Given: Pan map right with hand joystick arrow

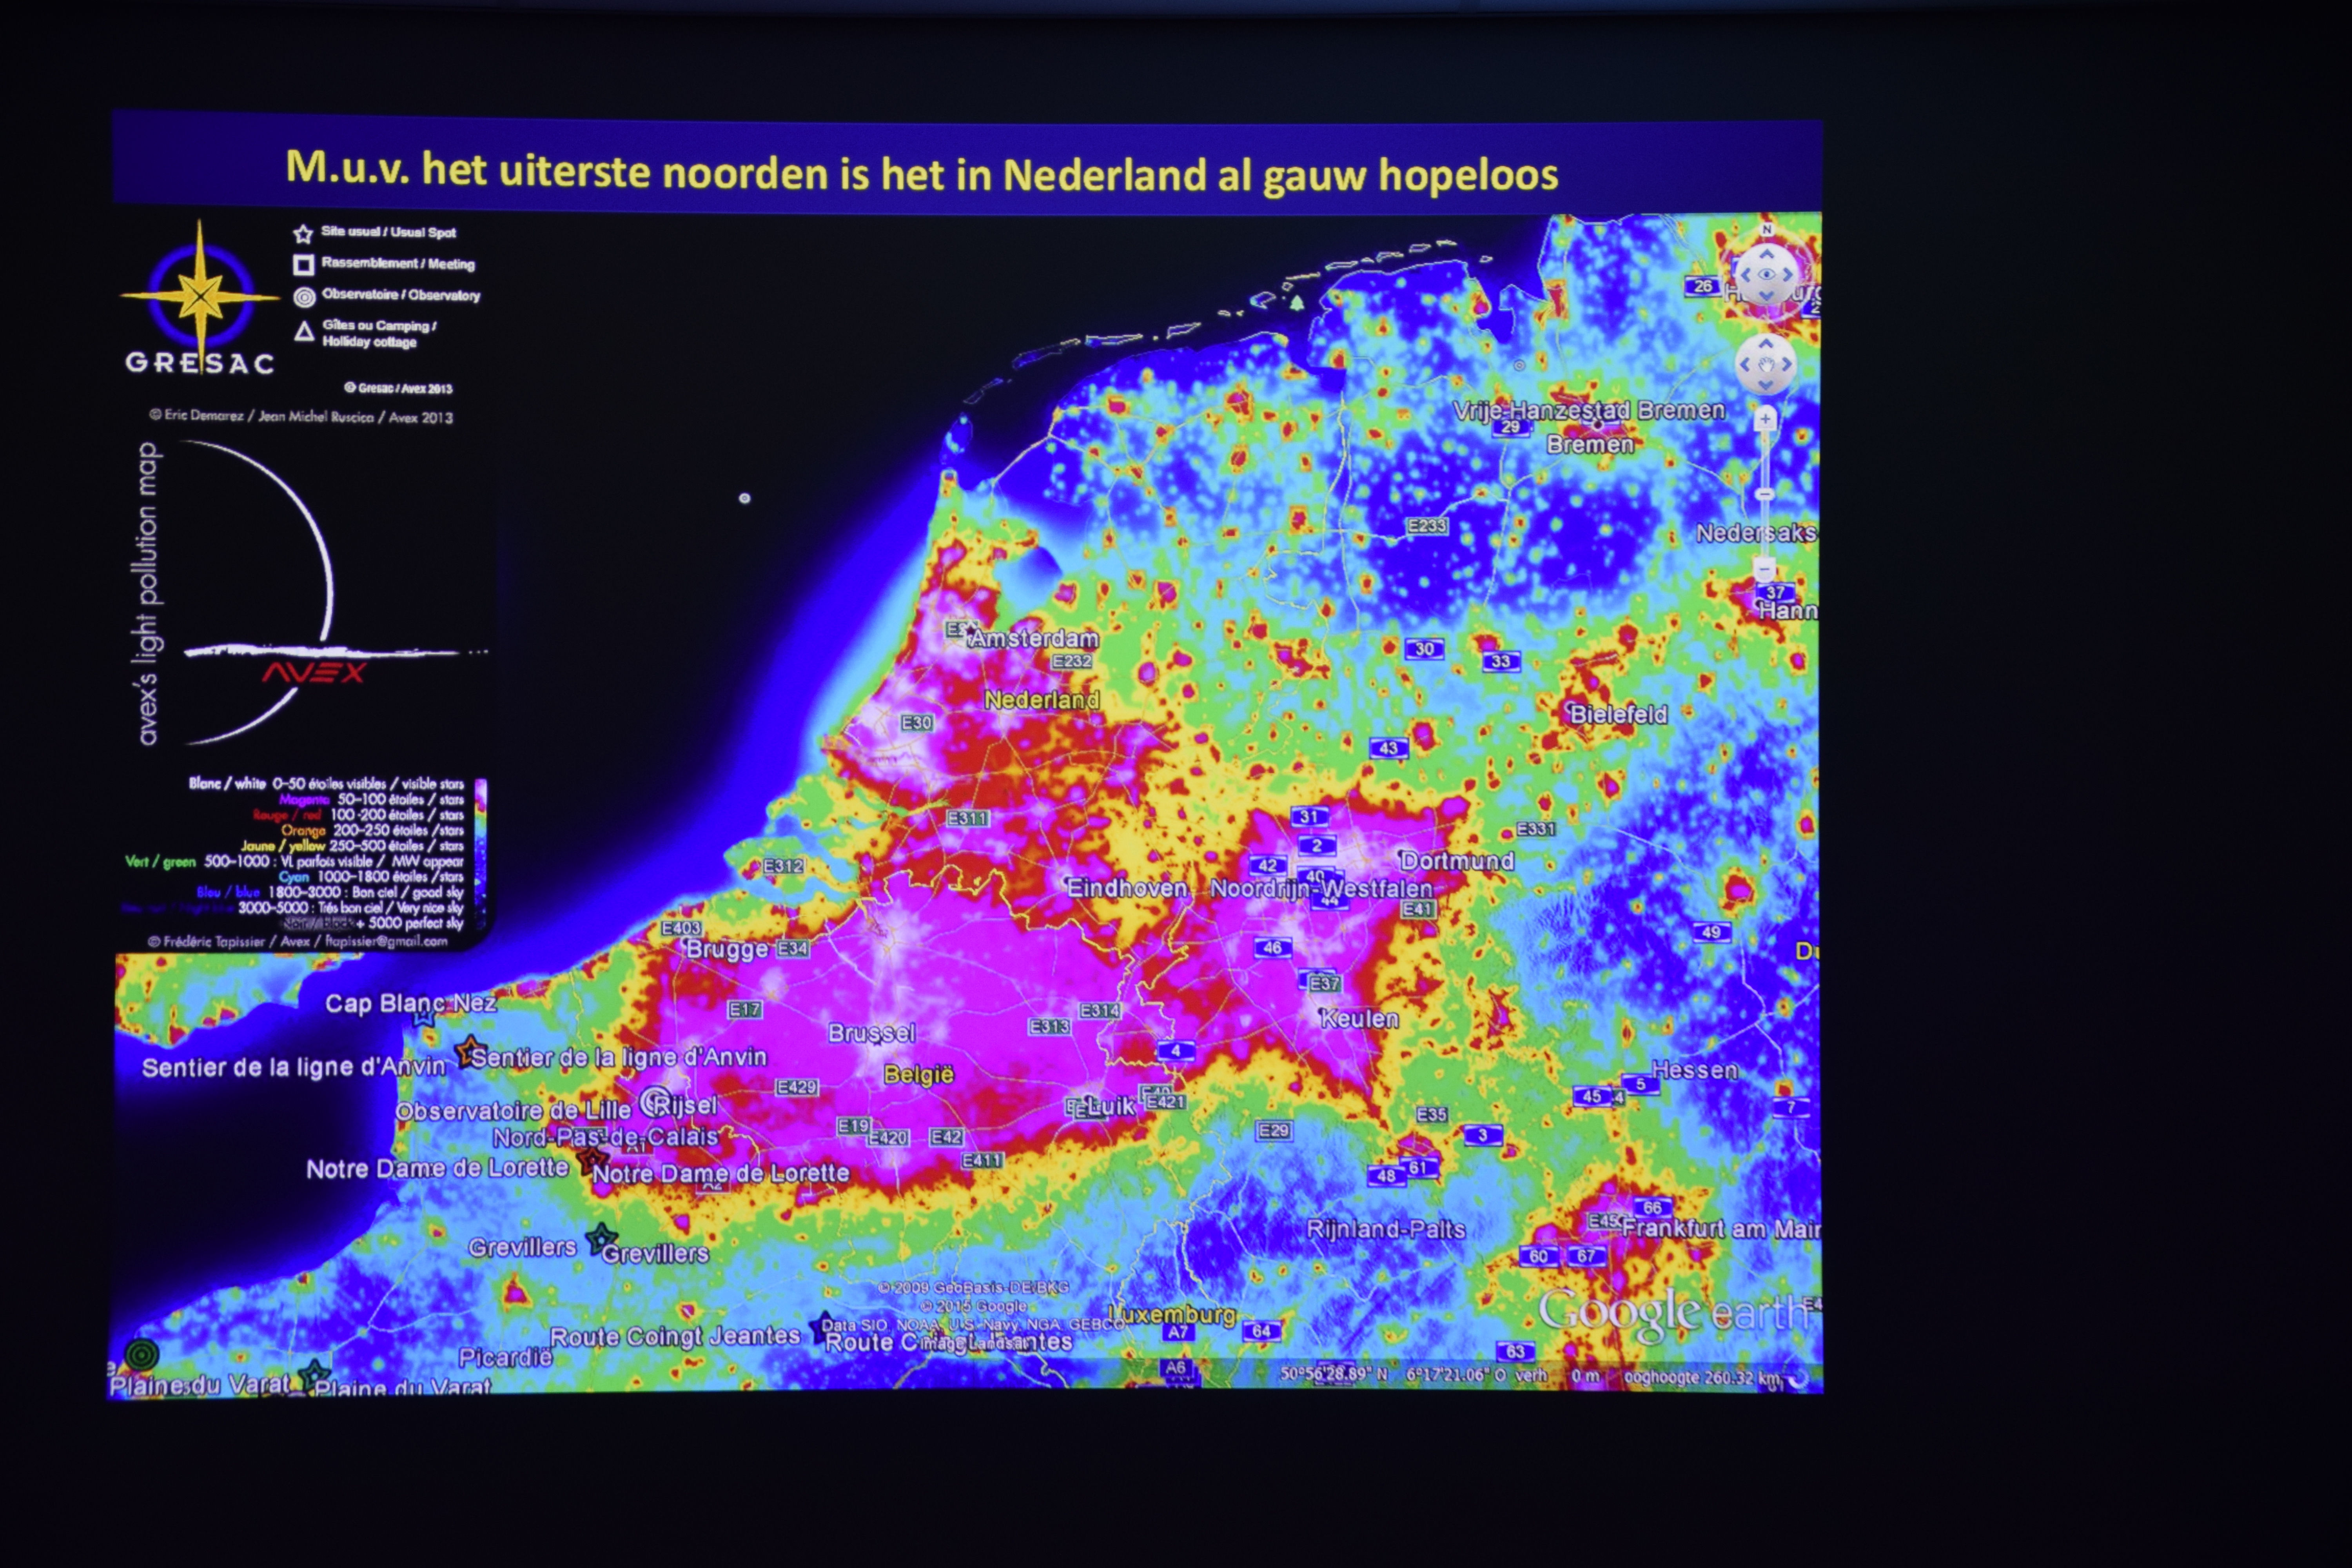Looking at the screenshot, I should tap(1787, 364).
